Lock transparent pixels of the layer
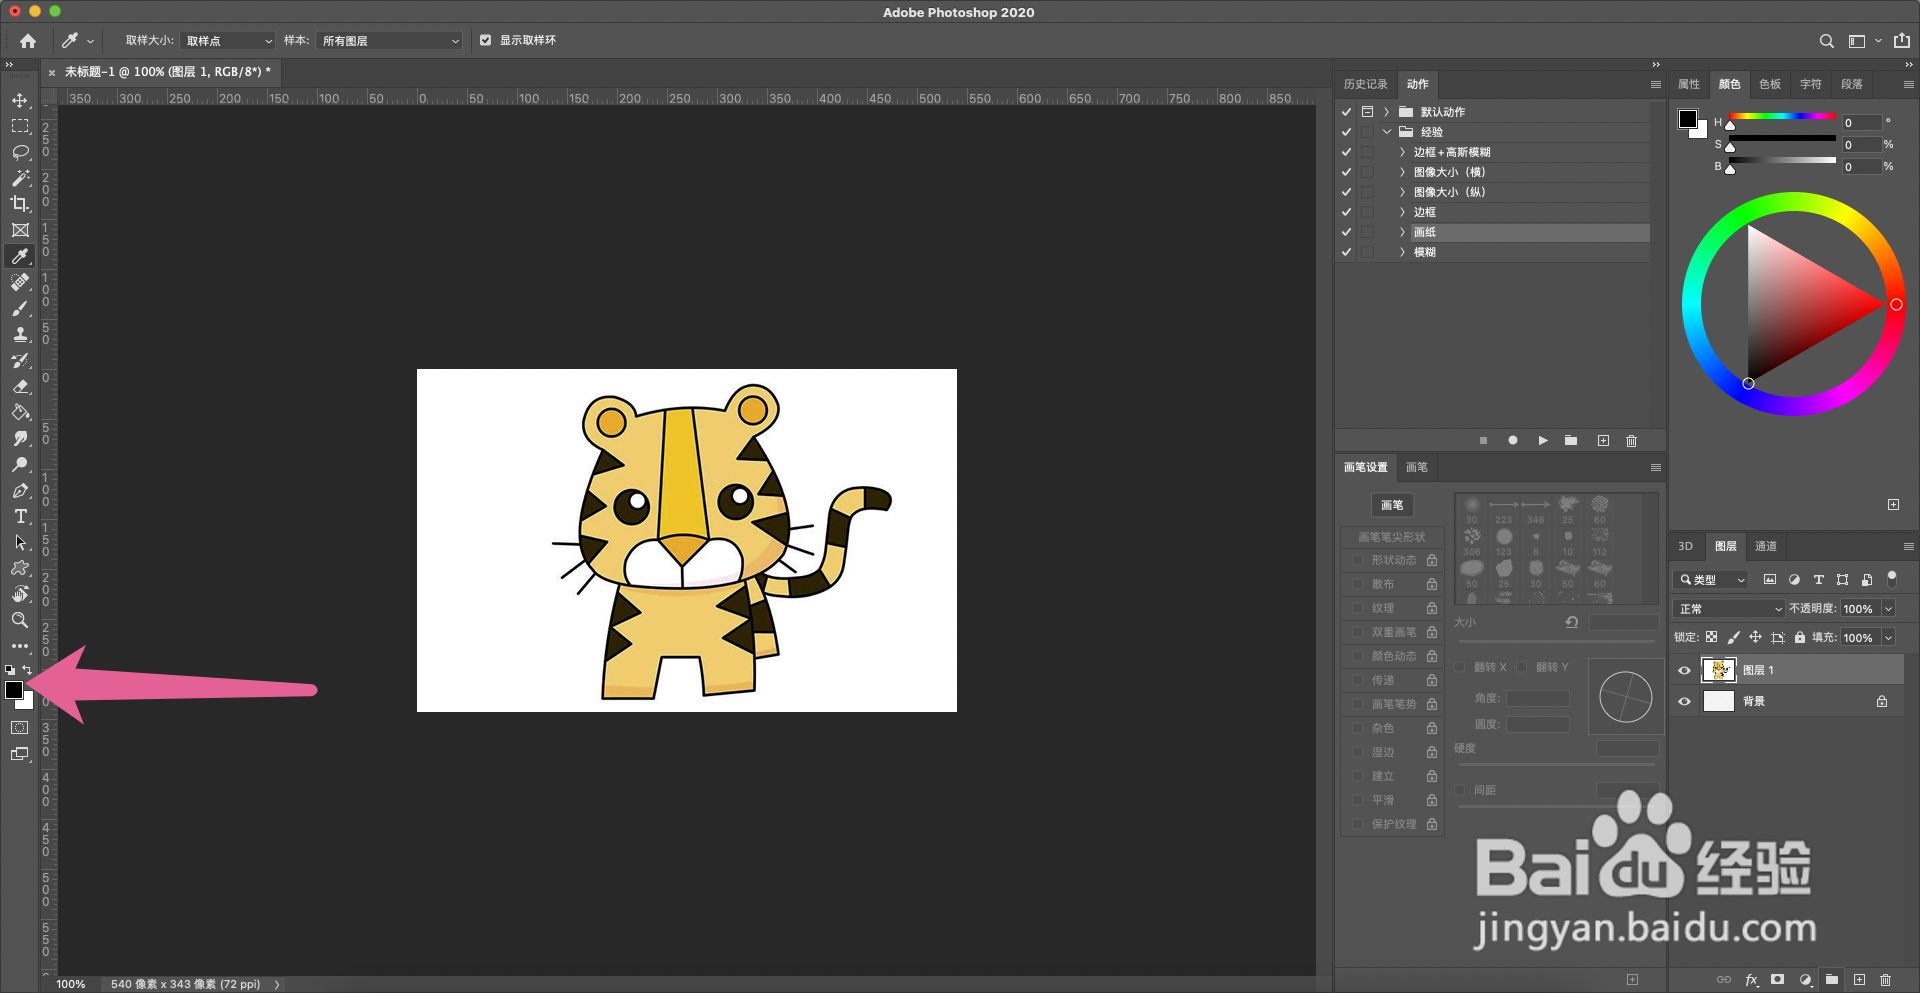This screenshot has width=1920, height=993. [x=1711, y=637]
